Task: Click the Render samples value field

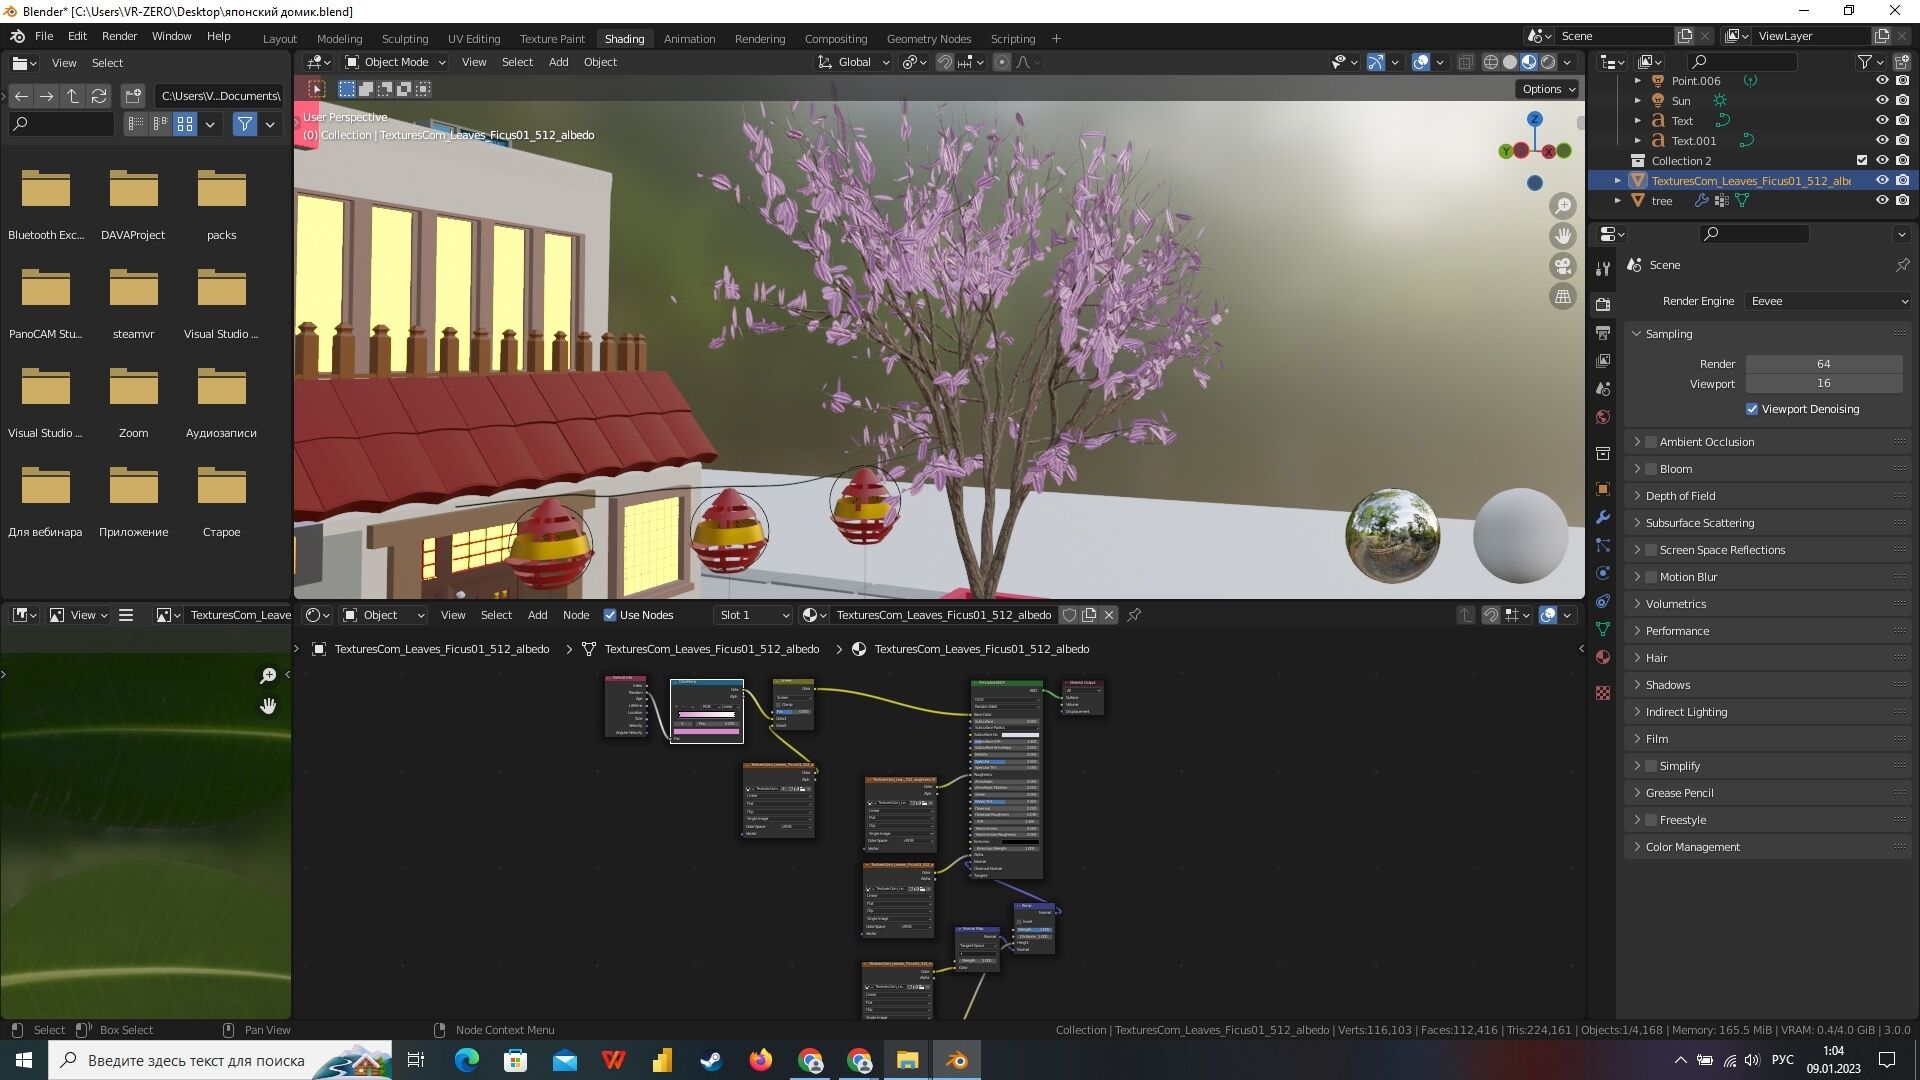Action: [1823, 364]
